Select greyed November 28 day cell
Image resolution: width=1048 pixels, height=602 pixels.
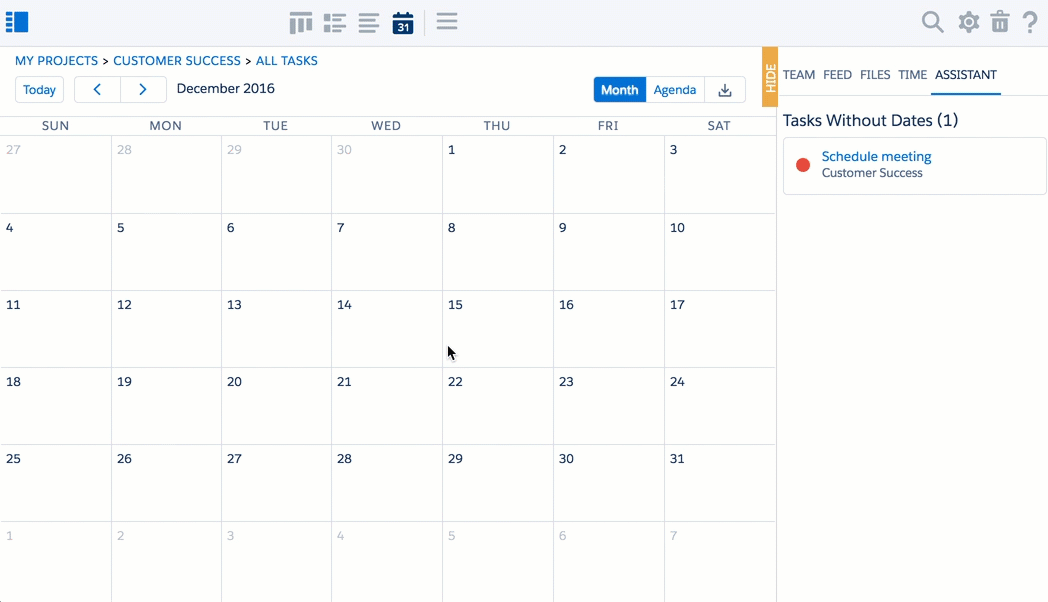(166, 175)
